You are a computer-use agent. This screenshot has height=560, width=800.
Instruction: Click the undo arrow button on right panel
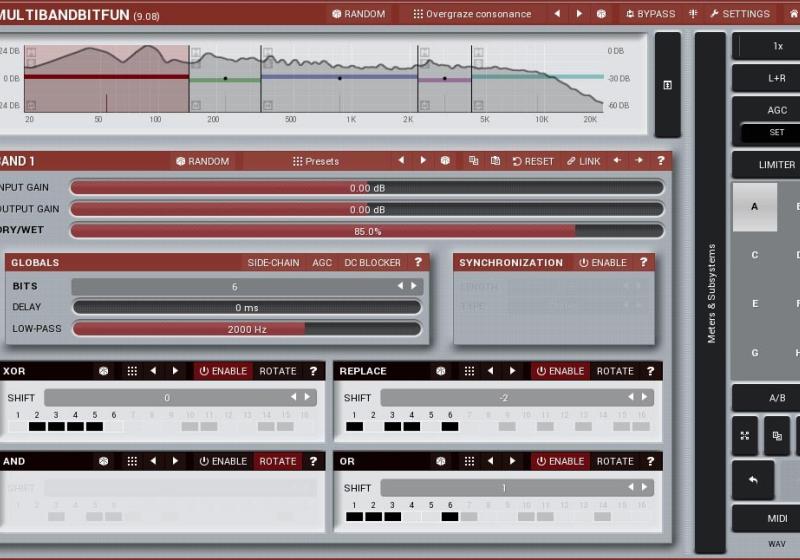click(x=752, y=480)
